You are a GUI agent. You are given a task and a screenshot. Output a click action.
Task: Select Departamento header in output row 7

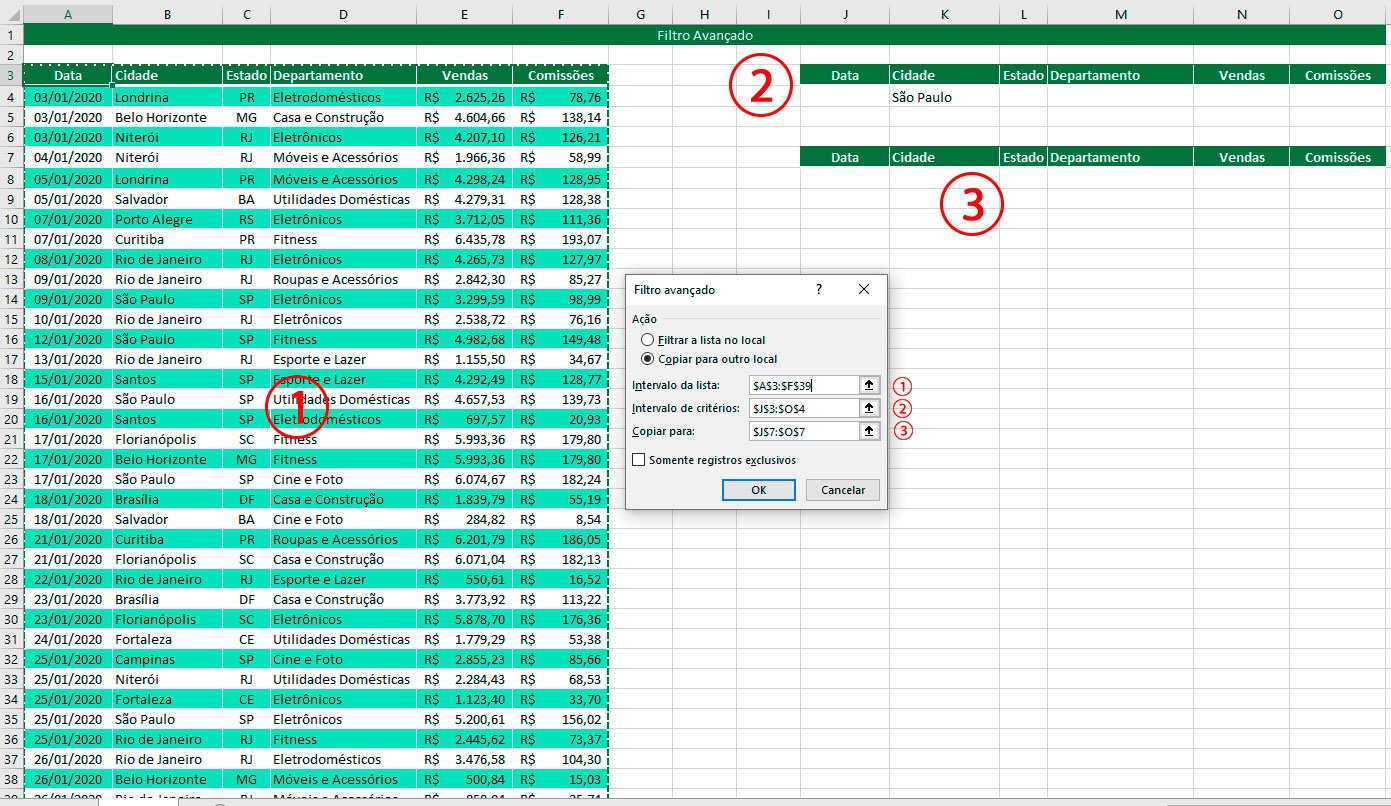[1120, 157]
